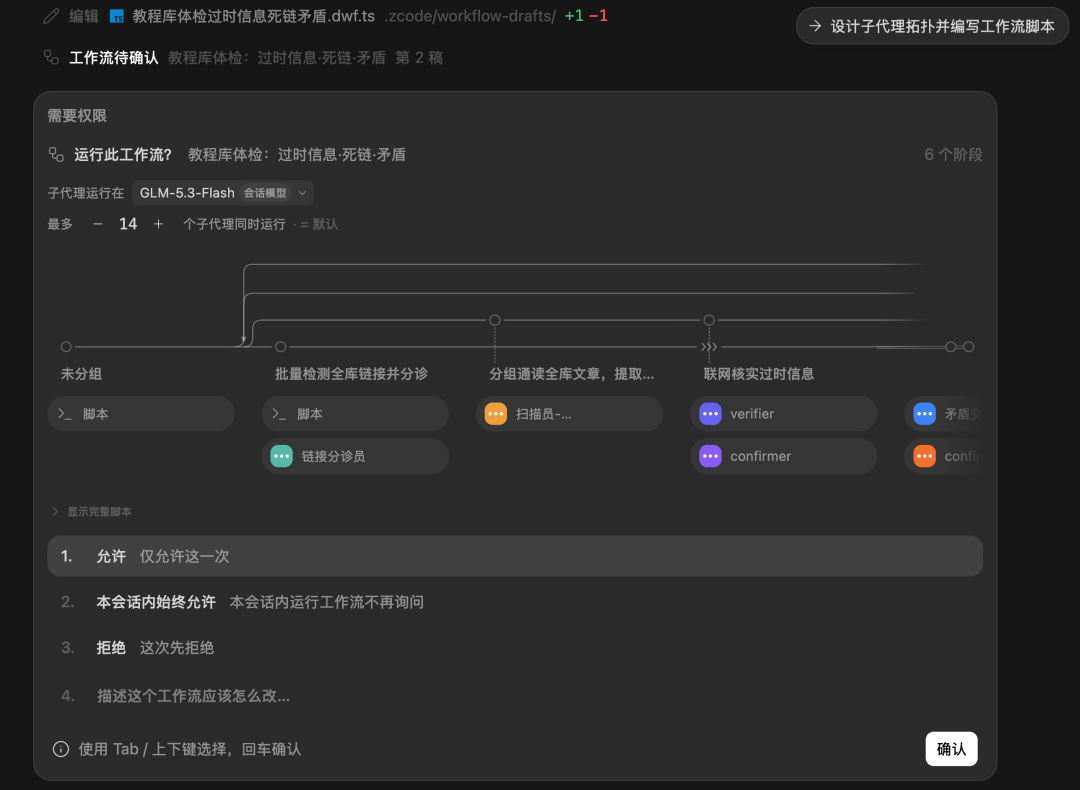Click the 分组通读全库文章,提取... stage label

click(572, 374)
